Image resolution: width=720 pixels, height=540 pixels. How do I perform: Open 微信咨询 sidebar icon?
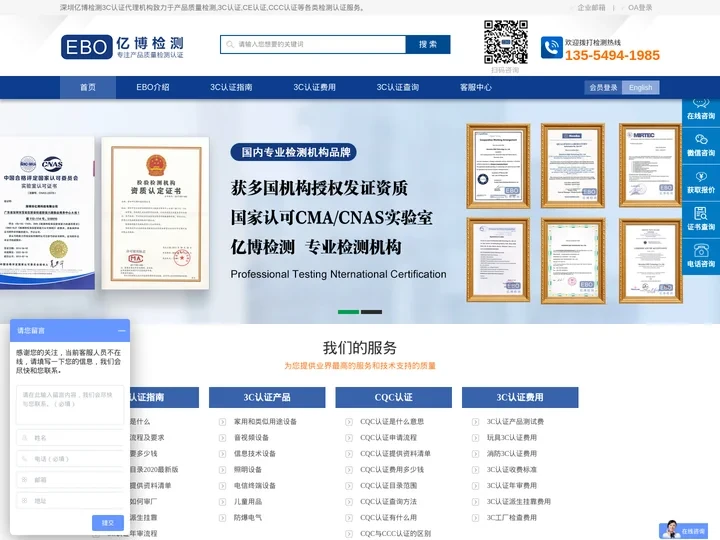point(701,146)
